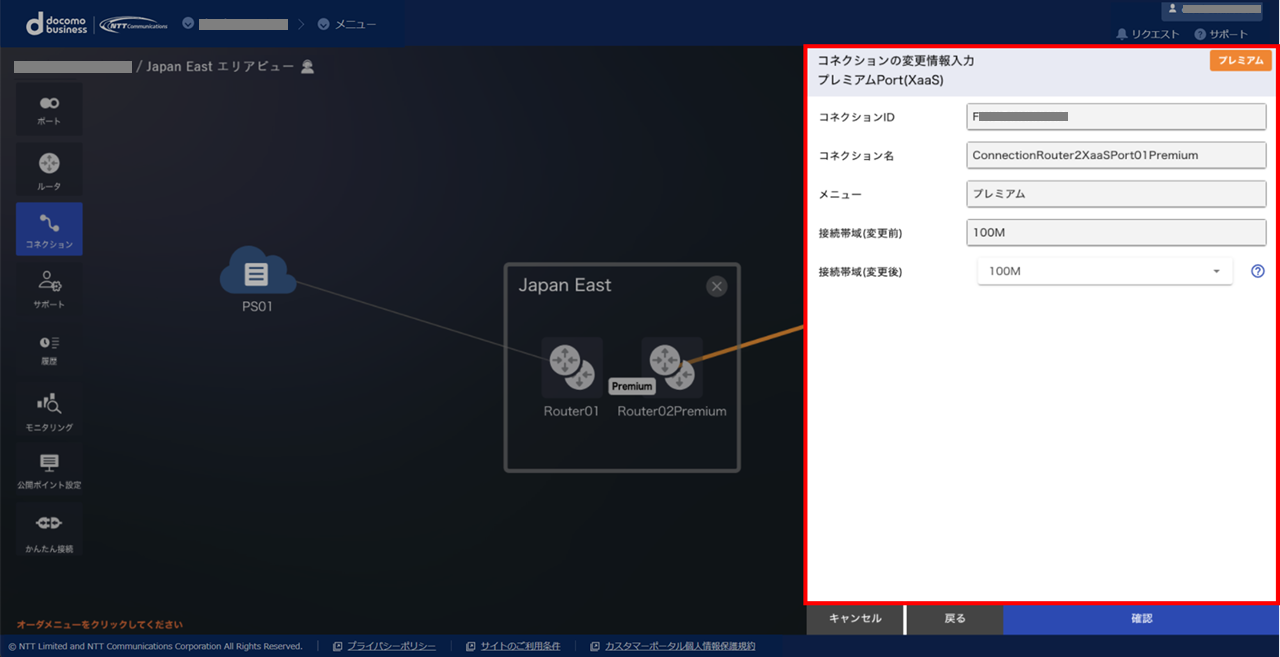The width and height of the screenshot is (1280, 657).
Task: Close the Japan East area box
Action: point(716,286)
